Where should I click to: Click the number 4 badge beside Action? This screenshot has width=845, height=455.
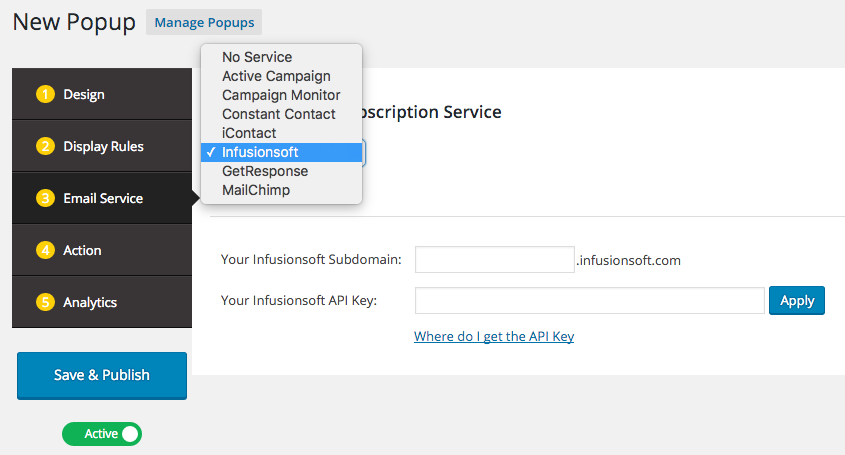click(x=45, y=251)
